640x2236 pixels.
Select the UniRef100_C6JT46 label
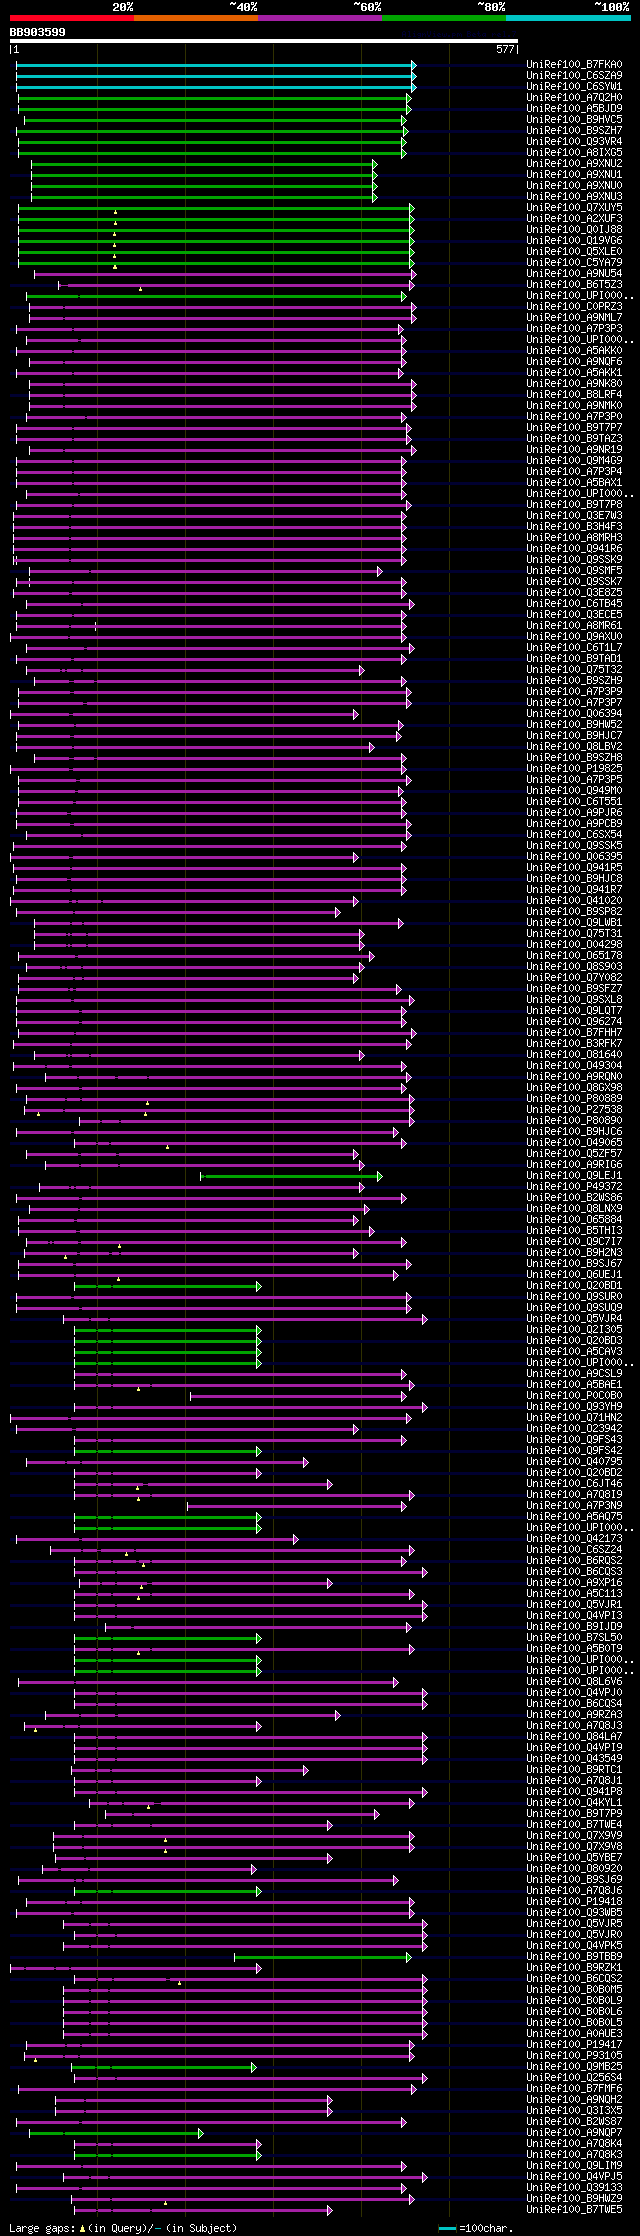pyautogui.click(x=574, y=1483)
